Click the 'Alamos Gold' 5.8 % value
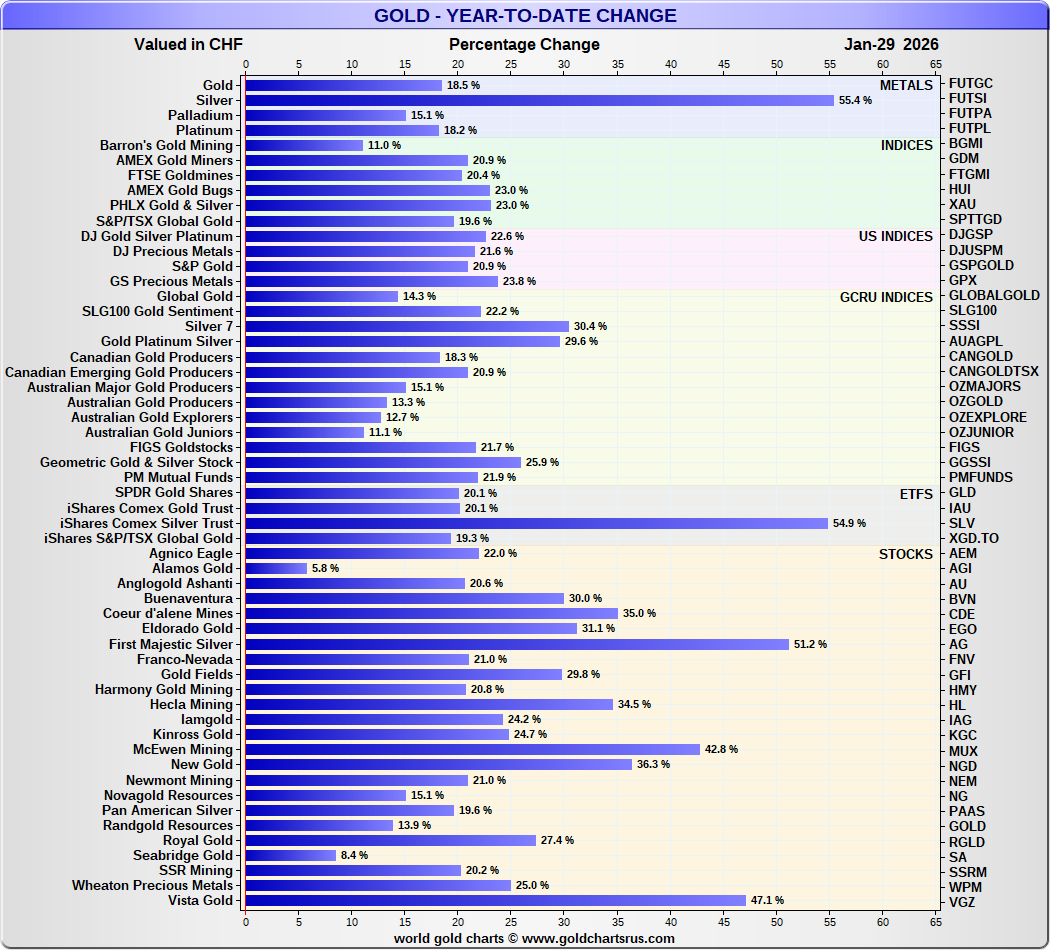1050x950 pixels. coord(325,568)
